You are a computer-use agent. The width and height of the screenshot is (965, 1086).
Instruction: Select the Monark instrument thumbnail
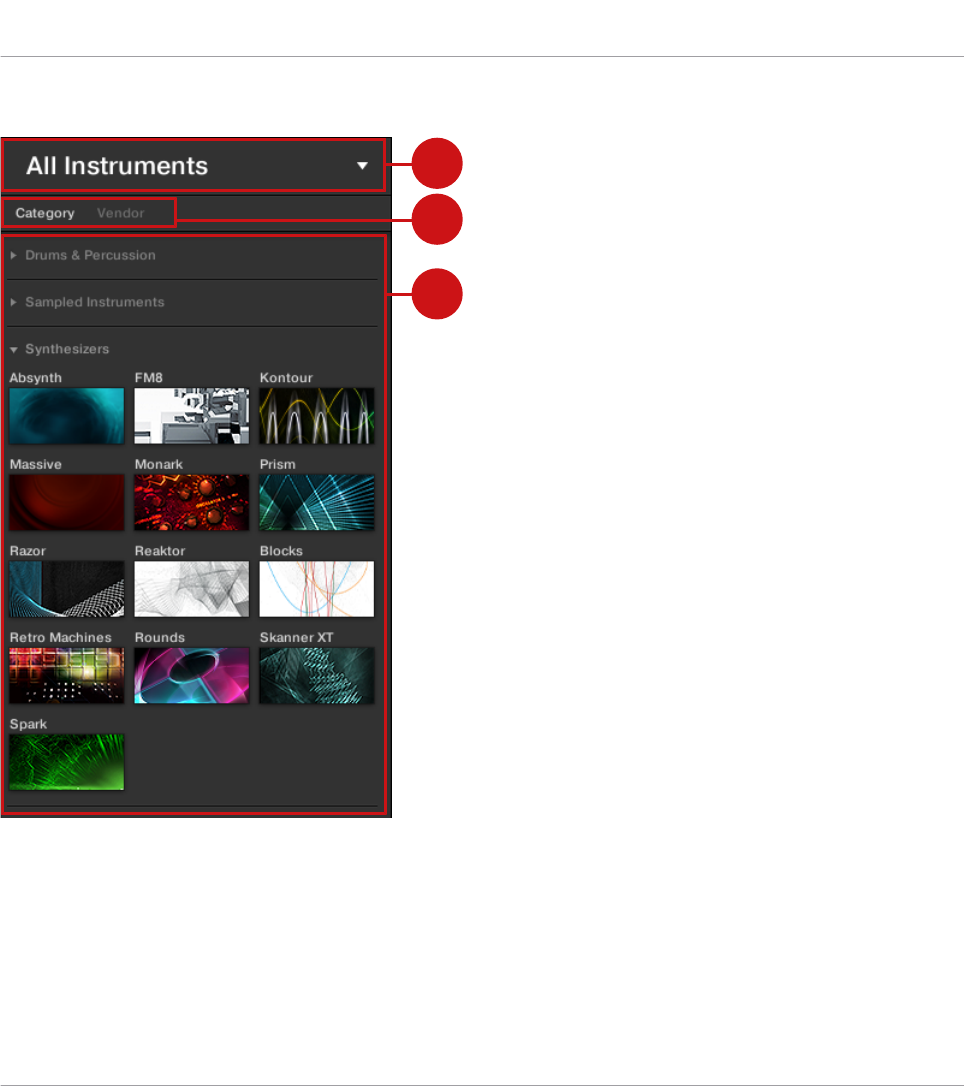pos(192,502)
